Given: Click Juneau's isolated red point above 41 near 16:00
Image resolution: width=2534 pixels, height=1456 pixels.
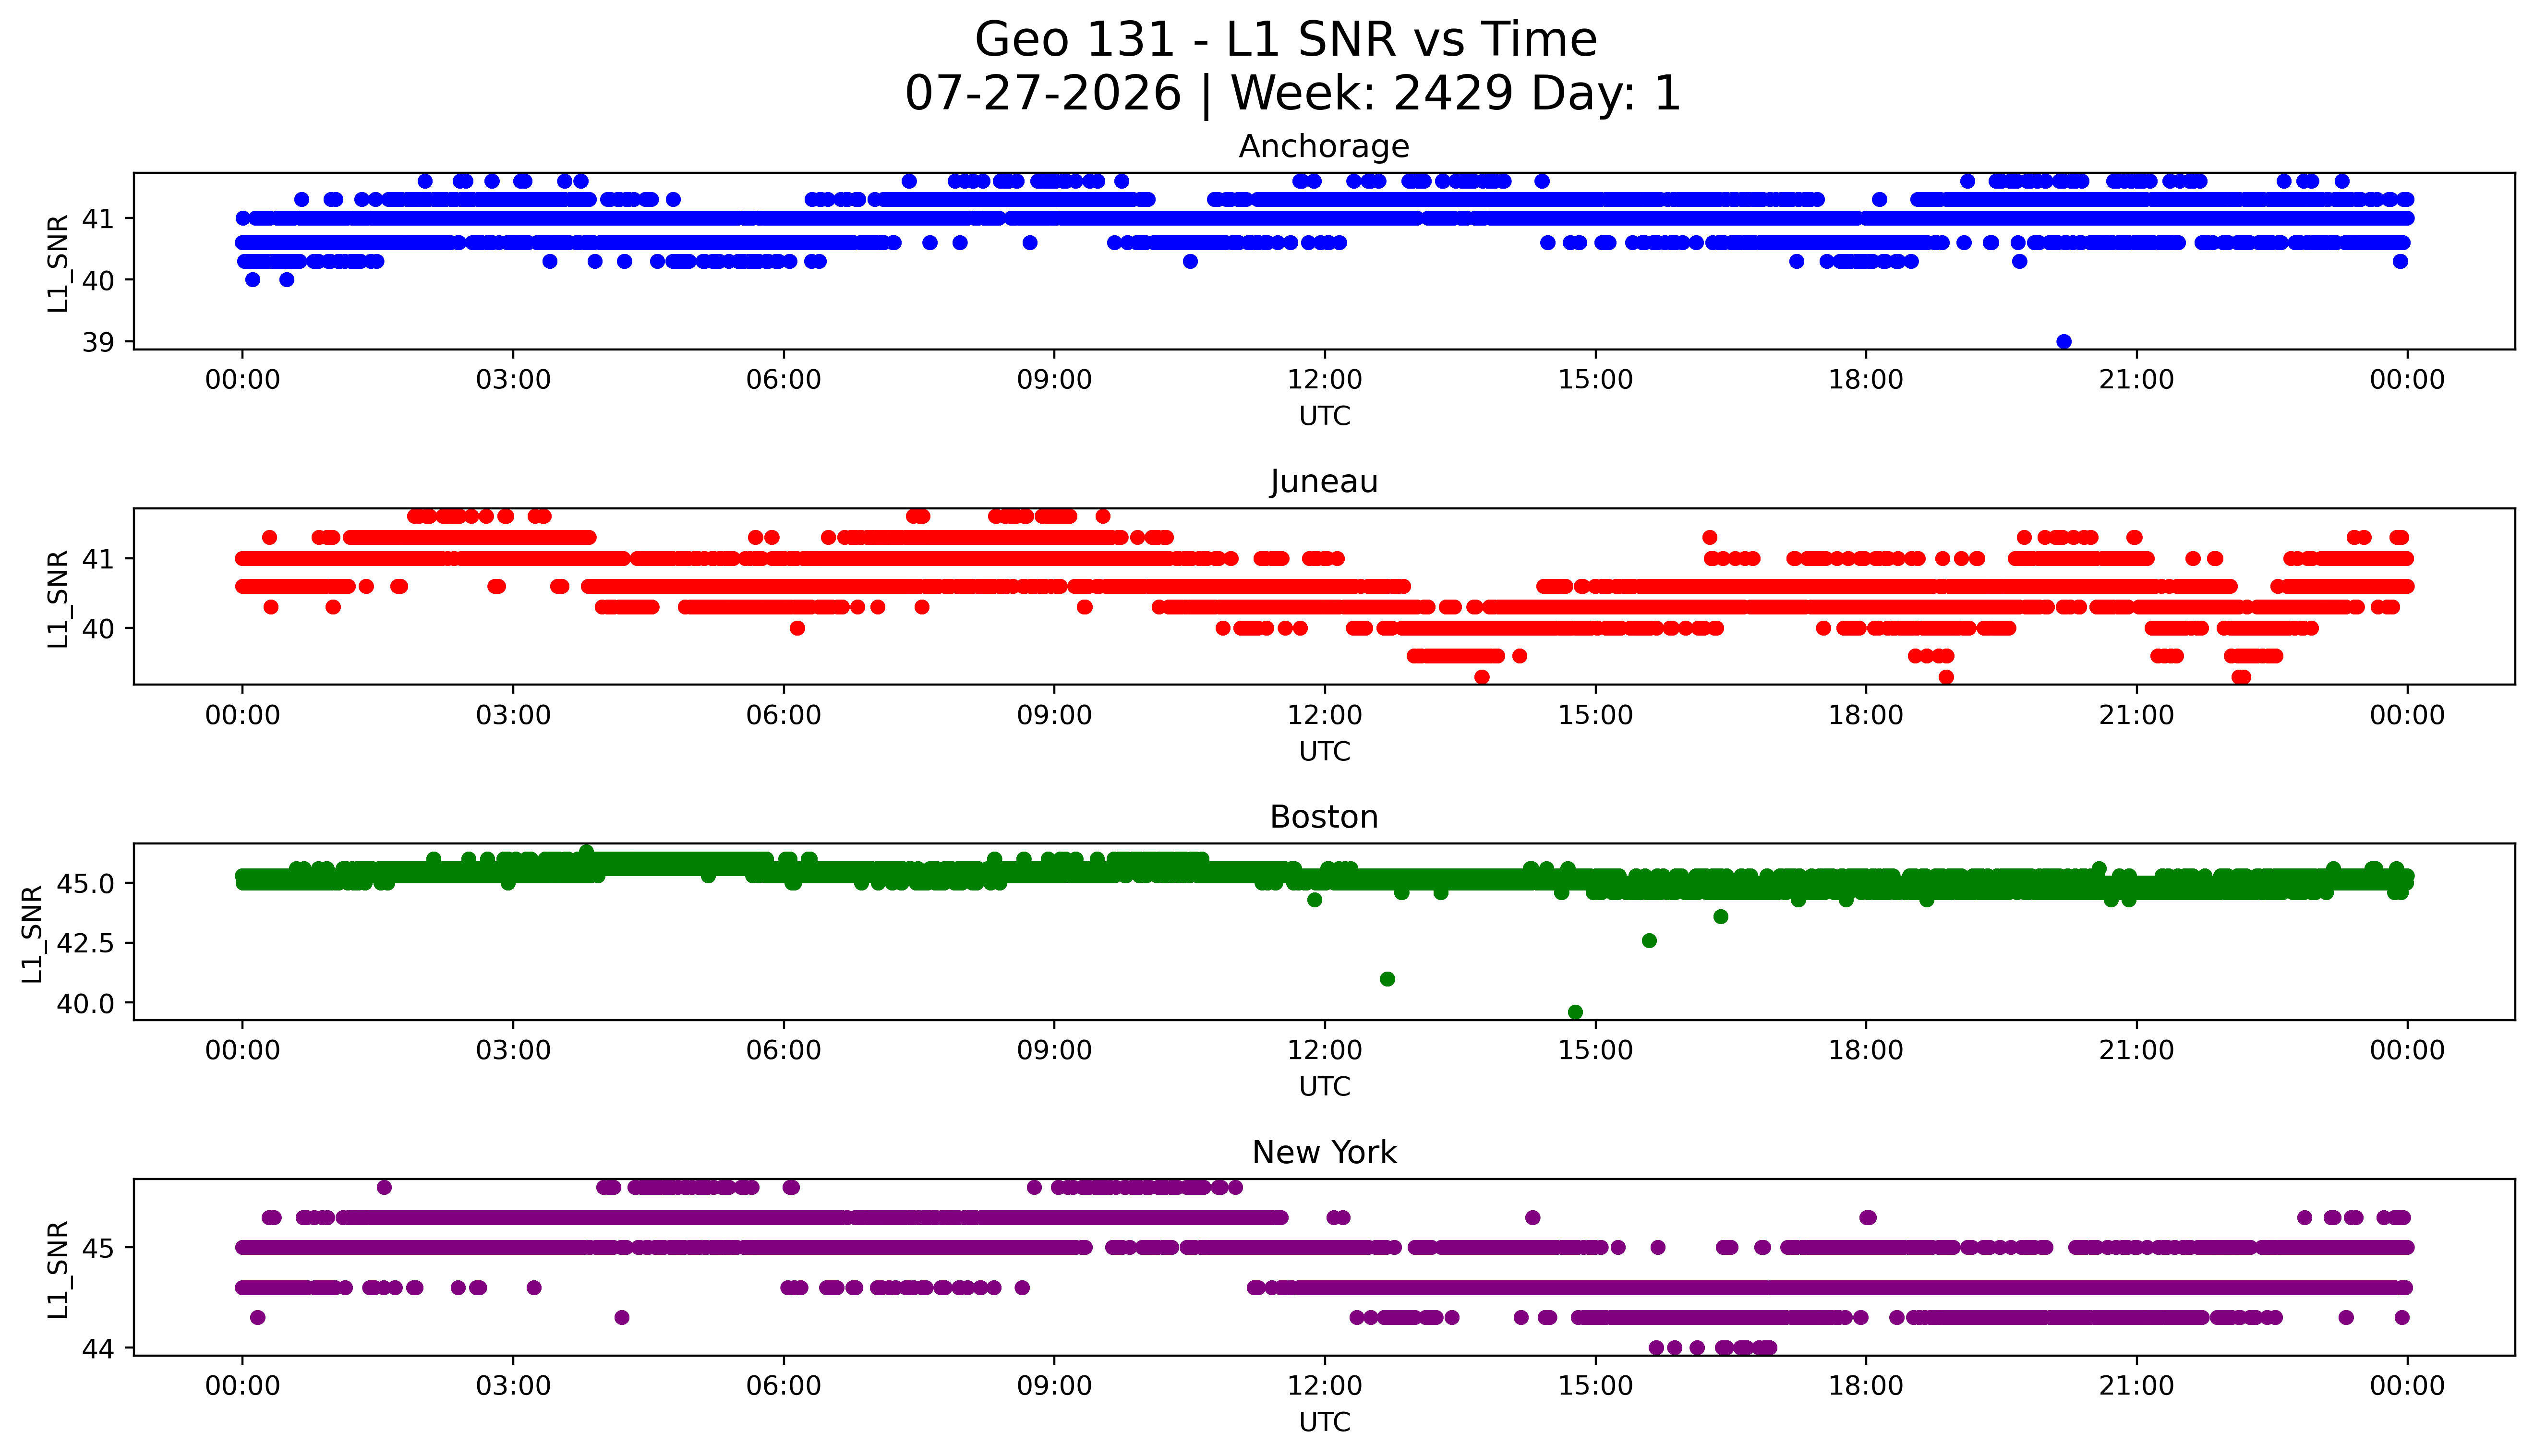Looking at the screenshot, I should (x=1710, y=537).
